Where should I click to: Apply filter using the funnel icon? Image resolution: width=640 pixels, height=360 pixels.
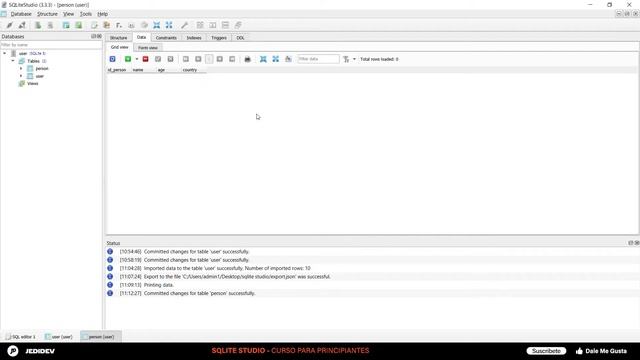(346, 59)
